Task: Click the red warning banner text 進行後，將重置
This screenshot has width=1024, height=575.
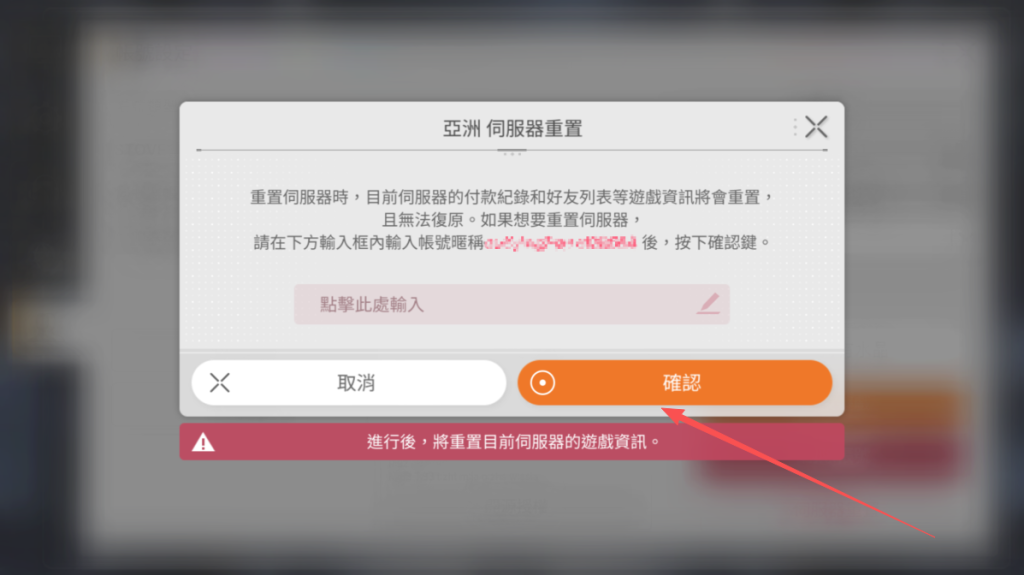Action: click(513, 442)
